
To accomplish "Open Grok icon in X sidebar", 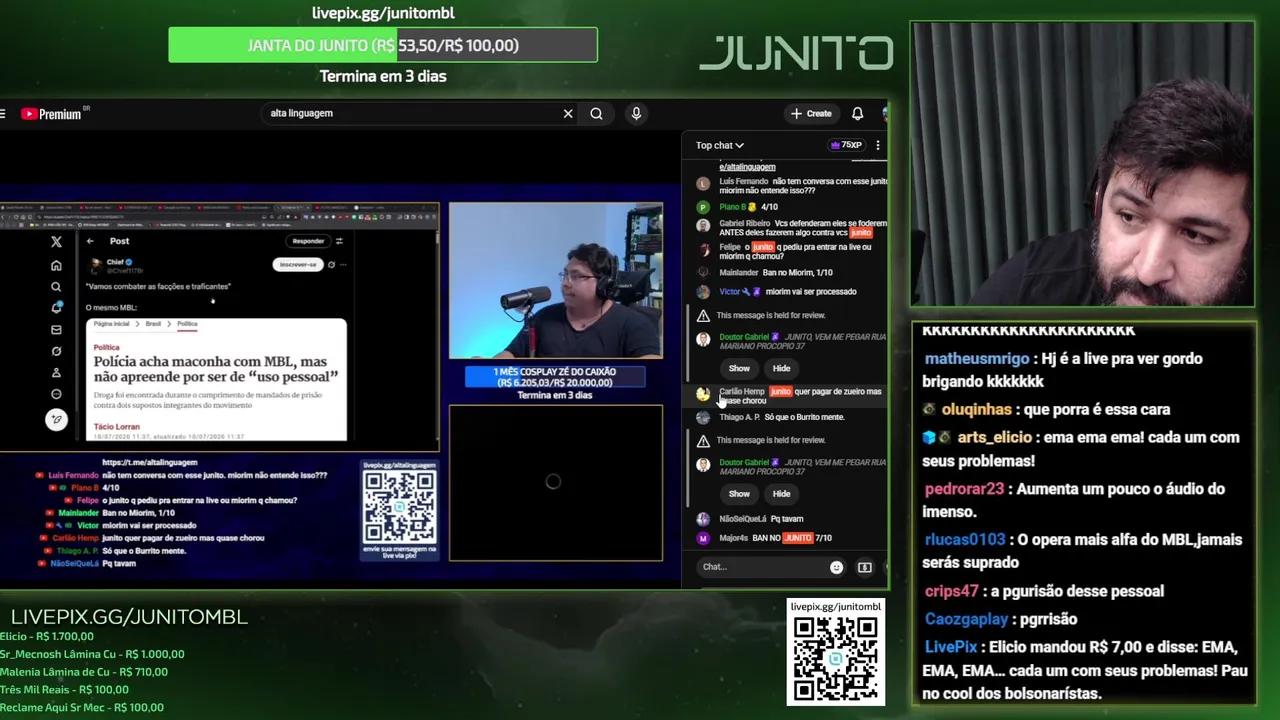I will pos(56,351).
